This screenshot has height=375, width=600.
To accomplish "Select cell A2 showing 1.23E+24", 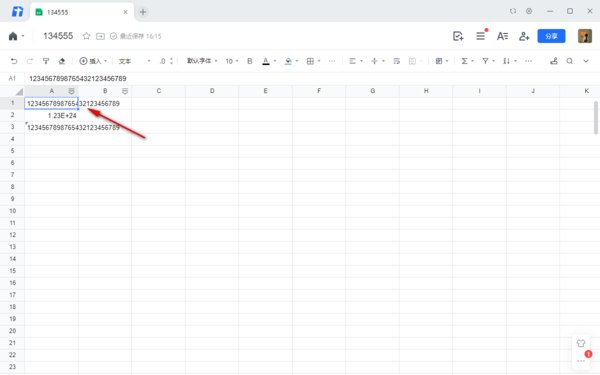I will pyautogui.click(x=52, y=116).
